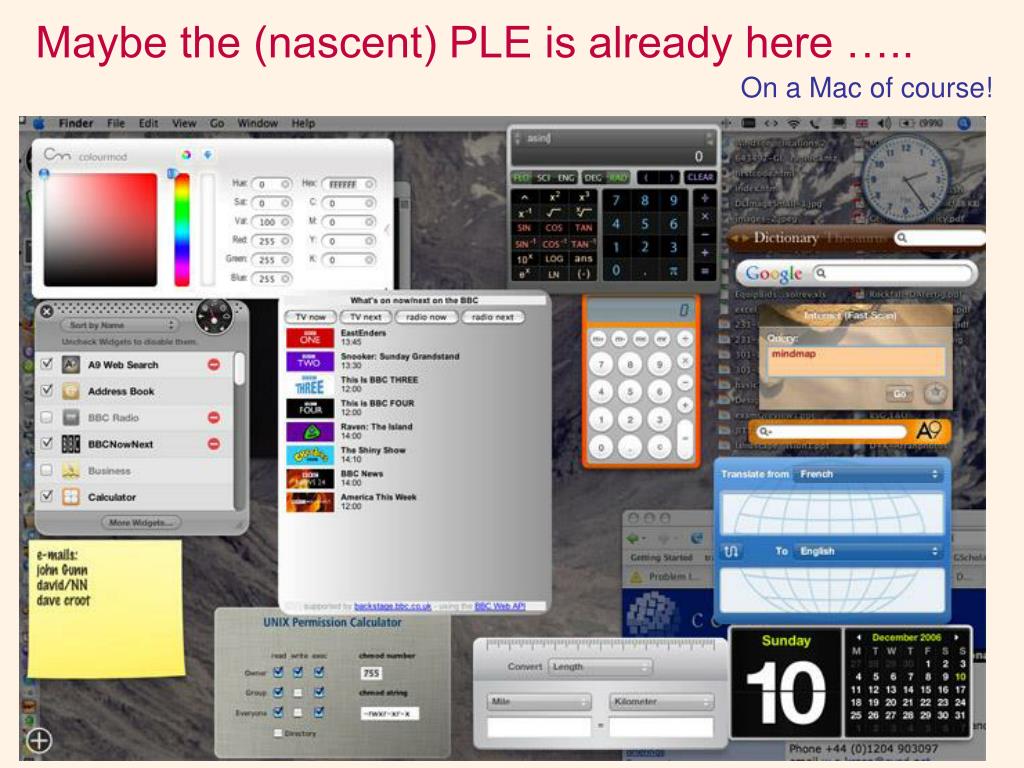
Task: Open the To English language dropdown
Action: pyautogui.click(x=868, y=551)
